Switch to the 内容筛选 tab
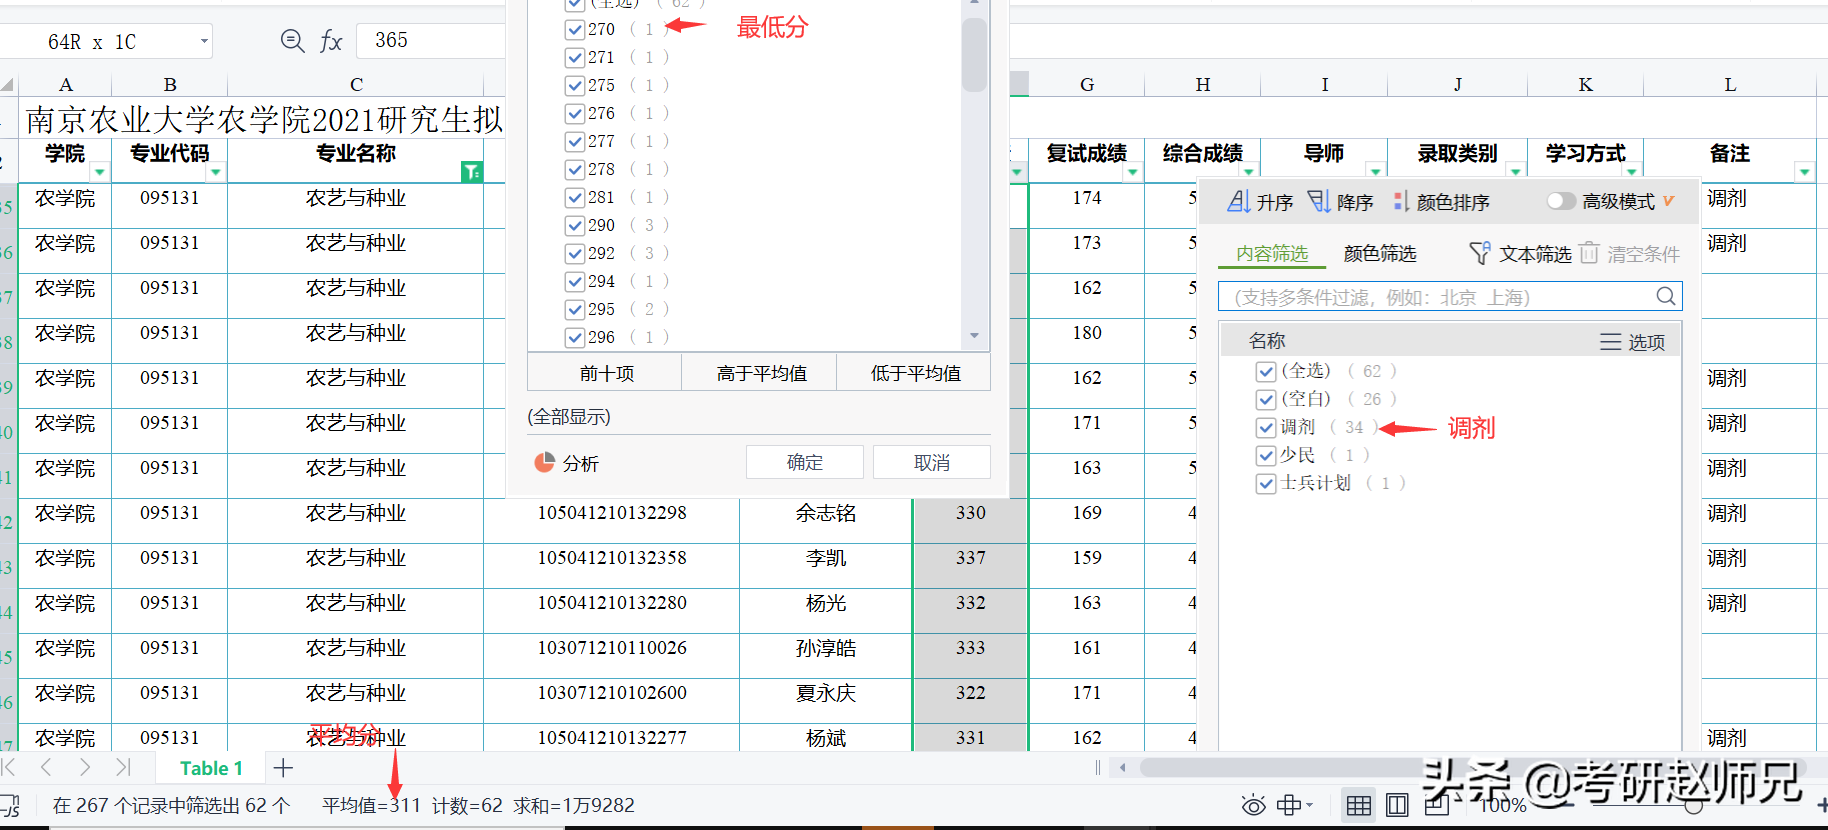 point(1272,254)
